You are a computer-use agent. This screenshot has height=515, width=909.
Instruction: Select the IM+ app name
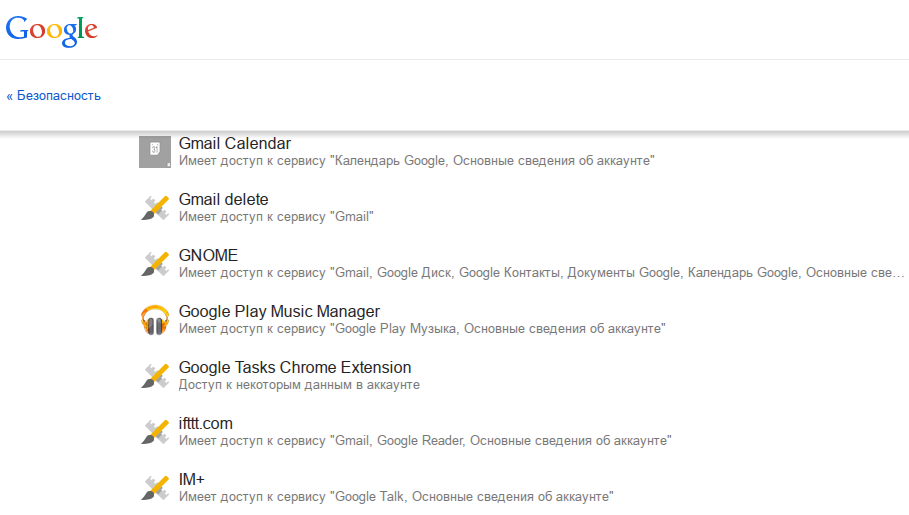pyautogui.click(x=192, y=480)
